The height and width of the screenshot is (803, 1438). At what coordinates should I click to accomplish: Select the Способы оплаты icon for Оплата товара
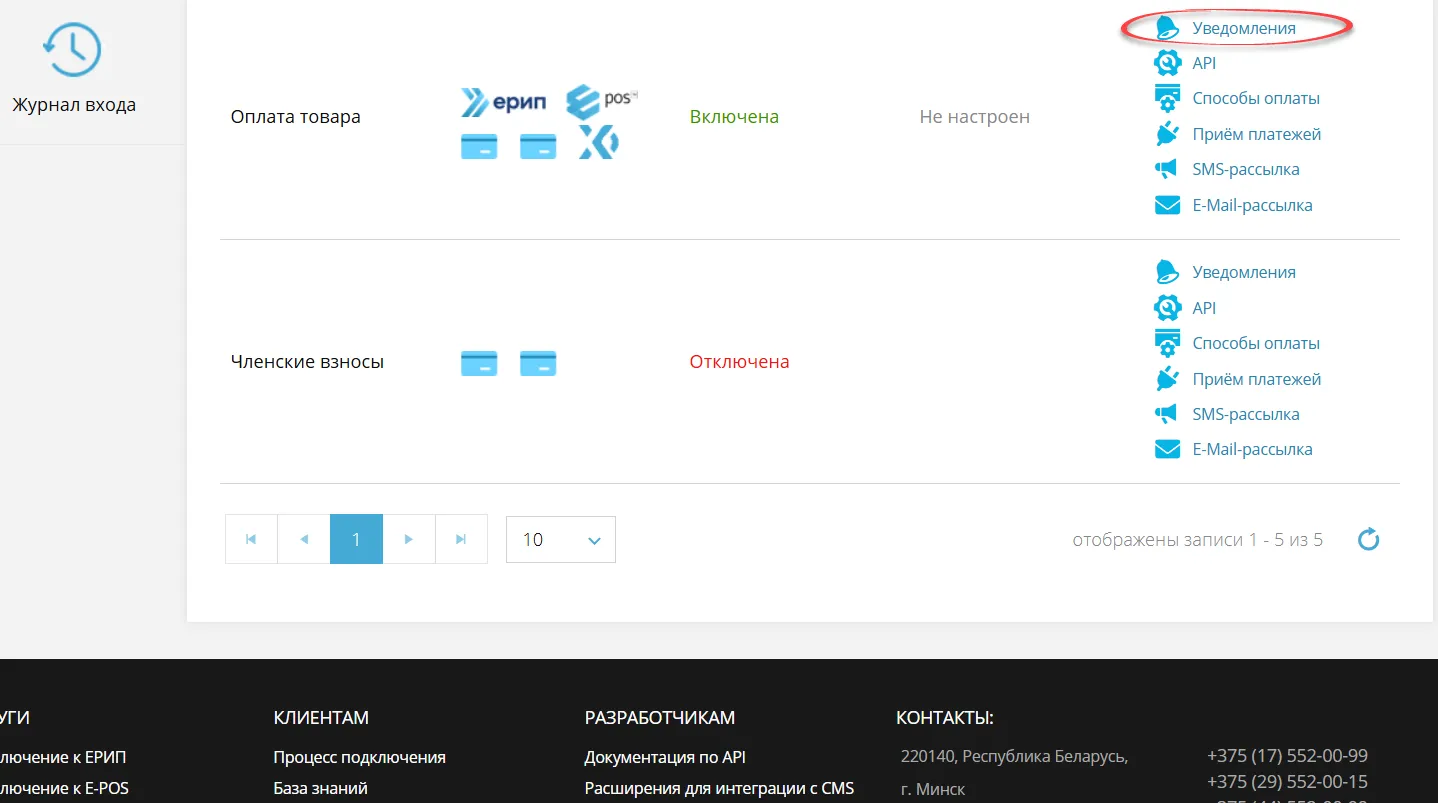click(1167, 97)
